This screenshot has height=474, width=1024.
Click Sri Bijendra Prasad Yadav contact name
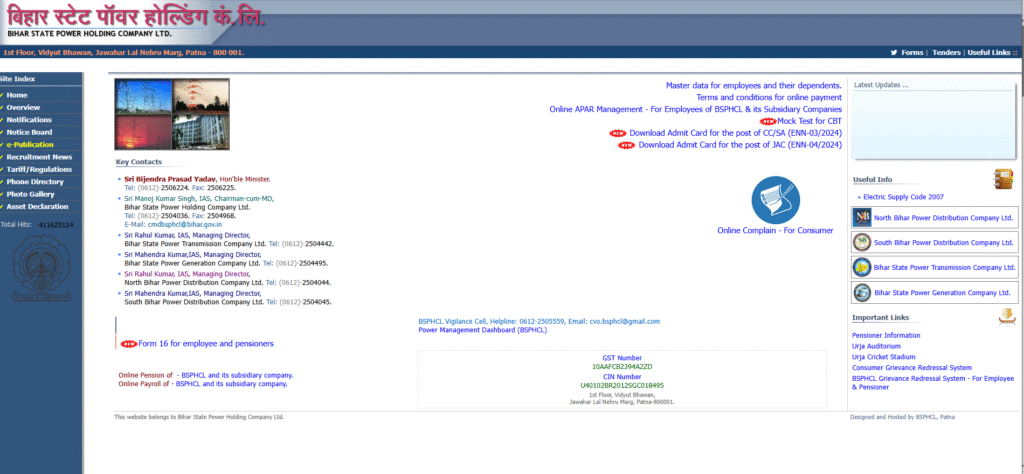(170, 179)
